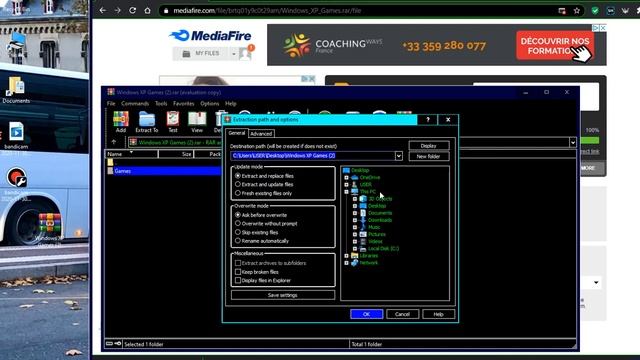Click OK to start extraction

(x=367, y=314)
